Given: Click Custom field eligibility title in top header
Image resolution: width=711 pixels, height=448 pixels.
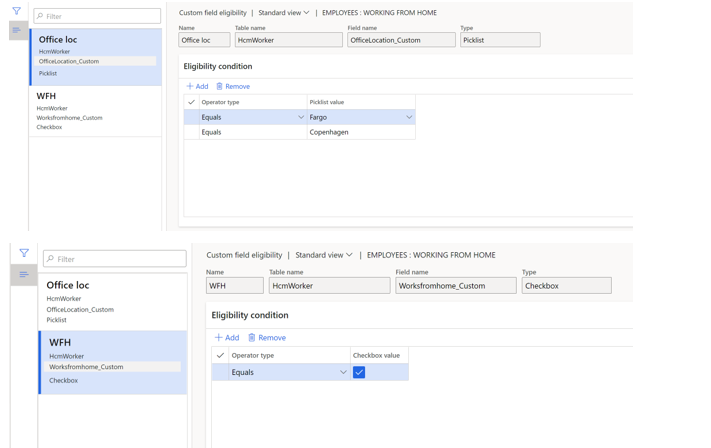Looking at the screenshot, I should click(x=213, y=13).
